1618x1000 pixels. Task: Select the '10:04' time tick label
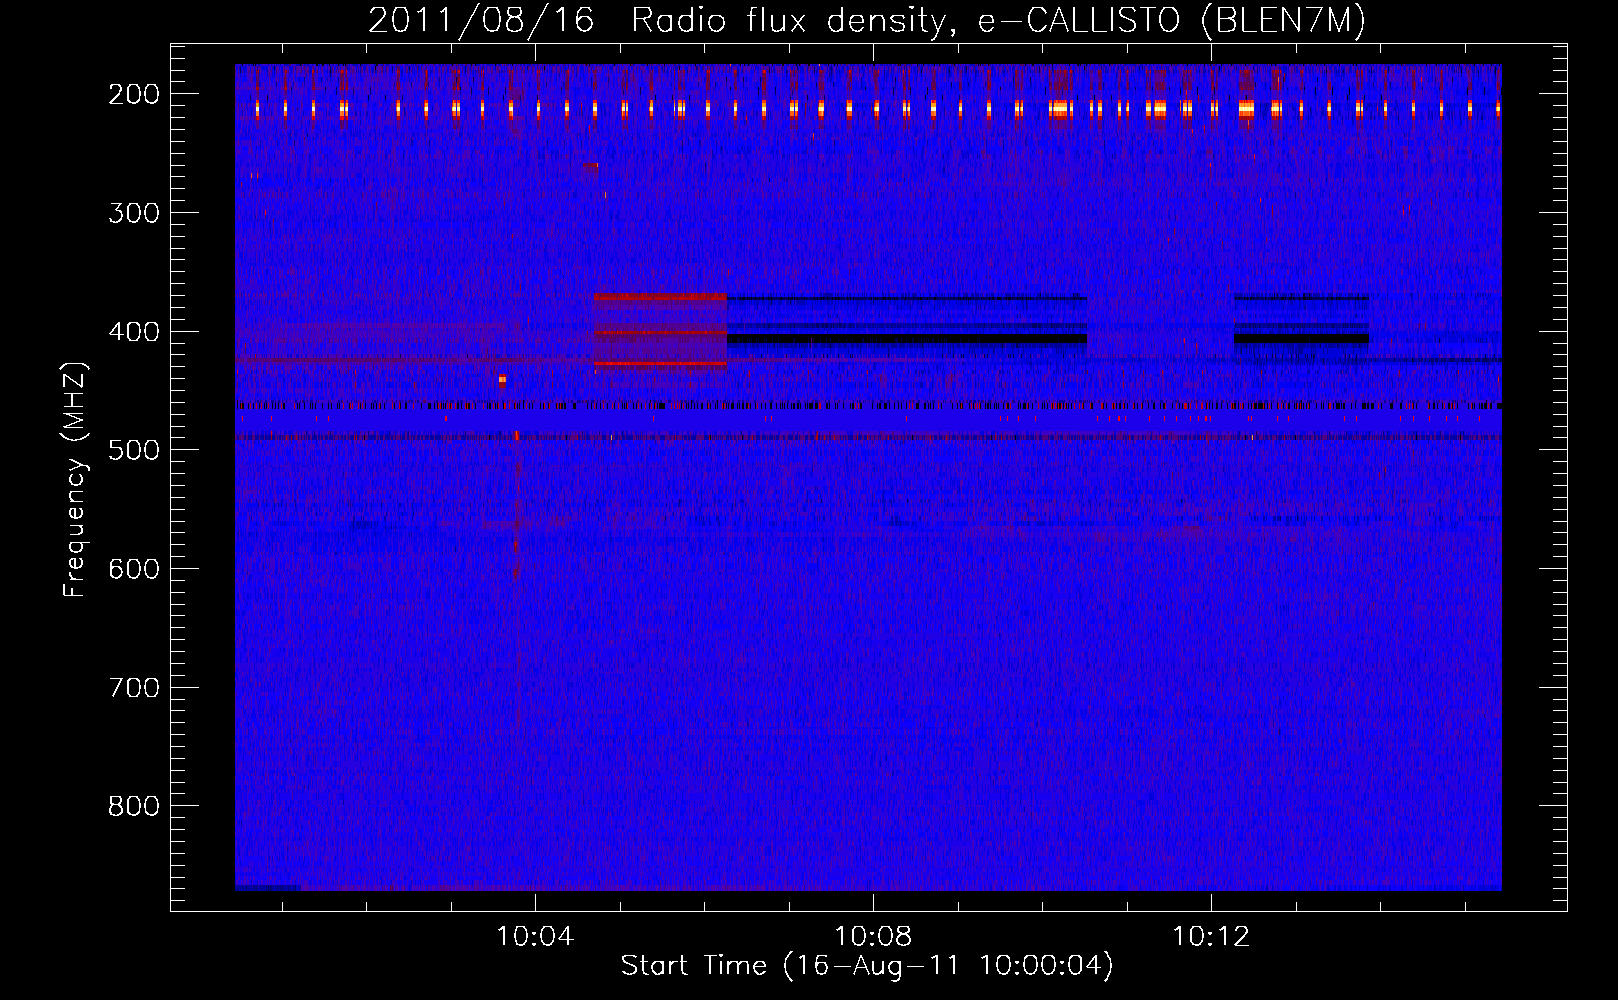click(535, 936)
